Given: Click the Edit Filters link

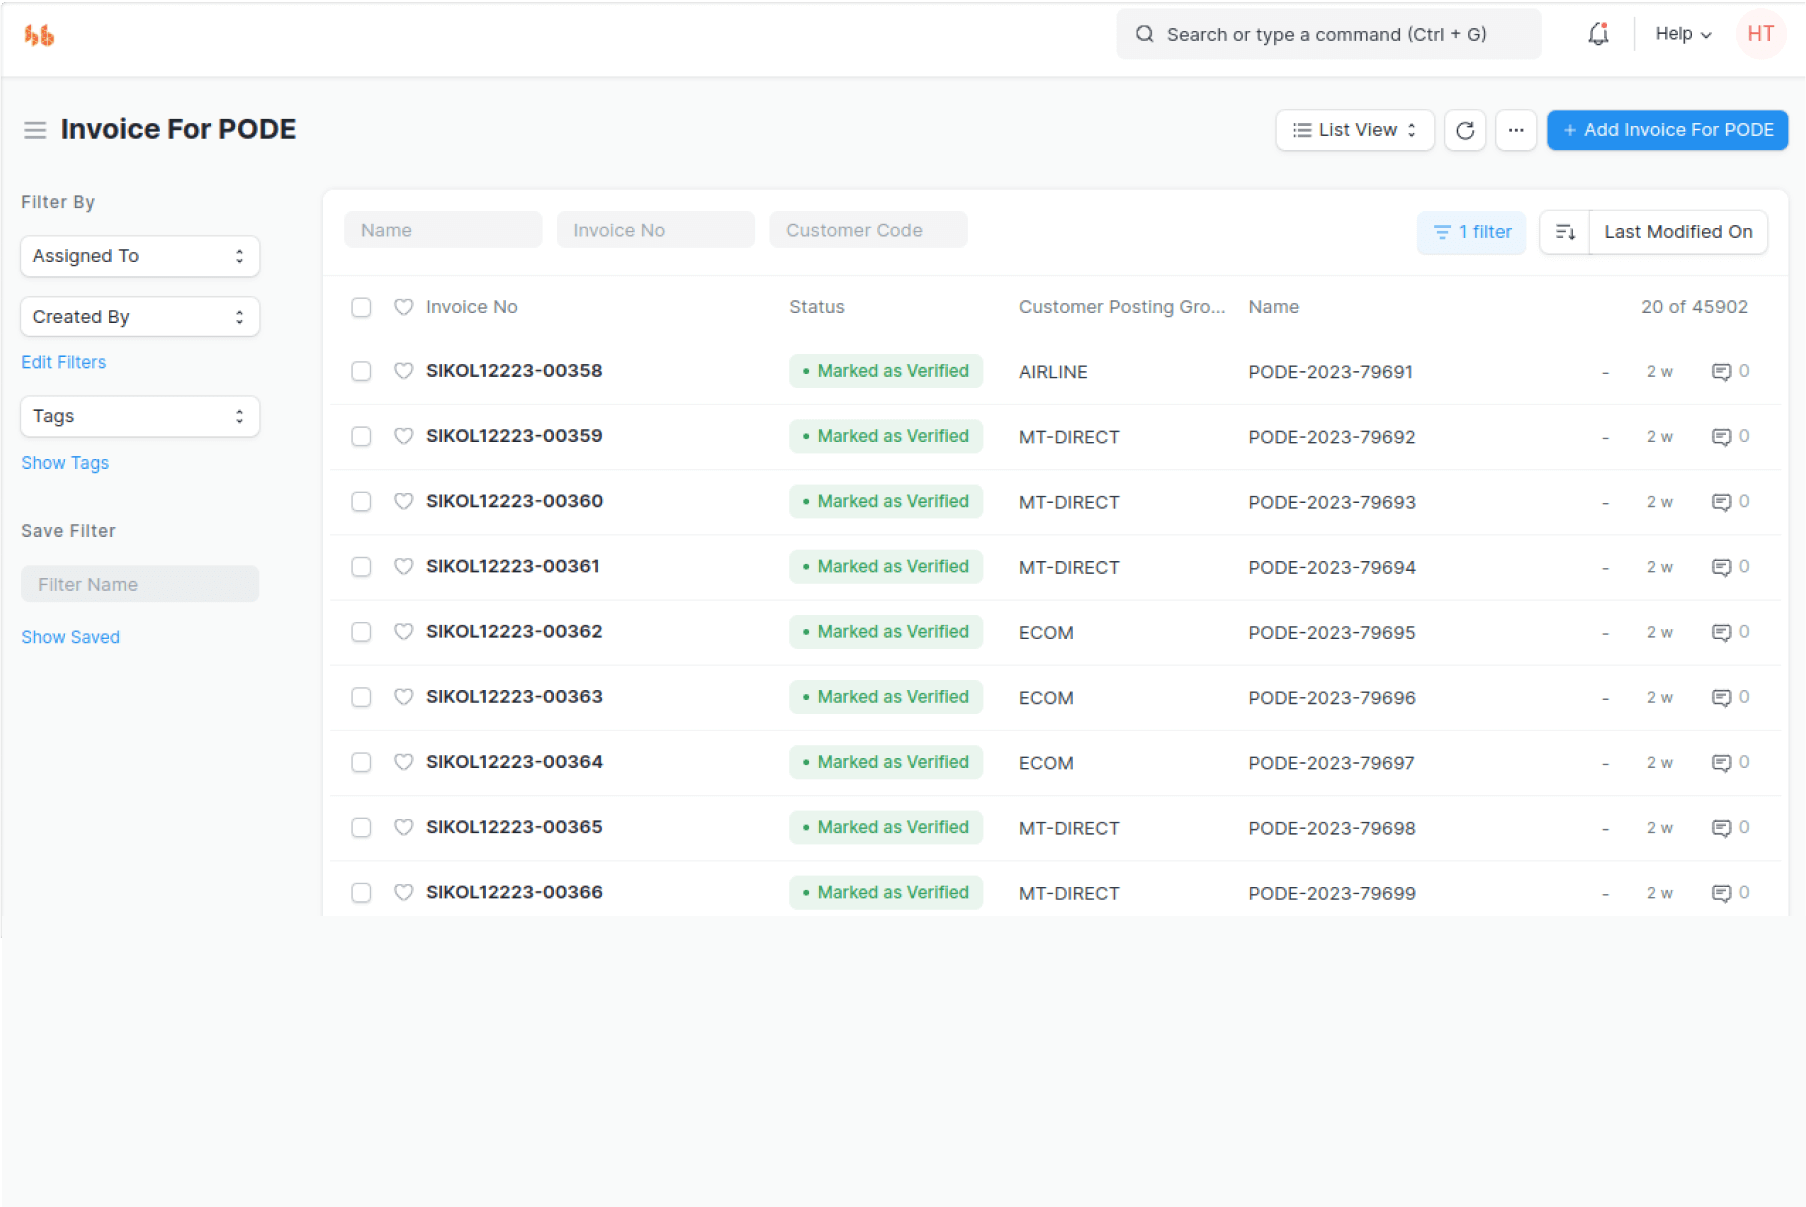Looking at the screenshot, I should [64, 362].
